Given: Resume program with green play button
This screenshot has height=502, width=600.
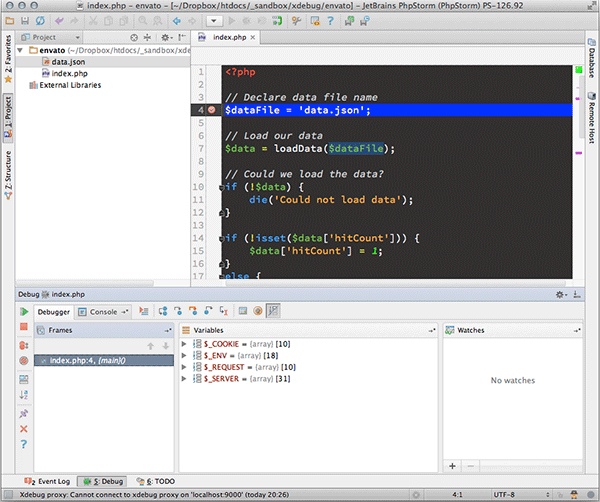Looking at the screenshot, I should (24, 311).
